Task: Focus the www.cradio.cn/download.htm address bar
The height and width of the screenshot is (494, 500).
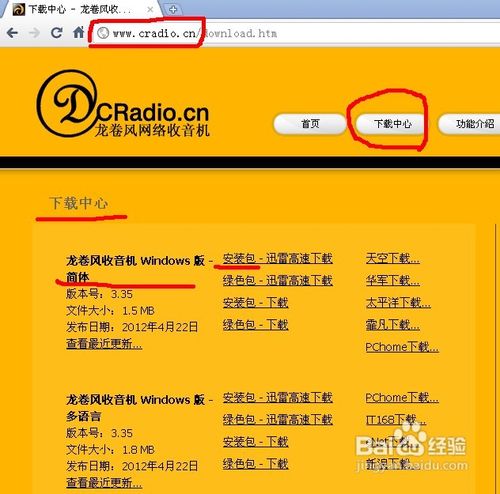Action: click(x=293, y=33)
